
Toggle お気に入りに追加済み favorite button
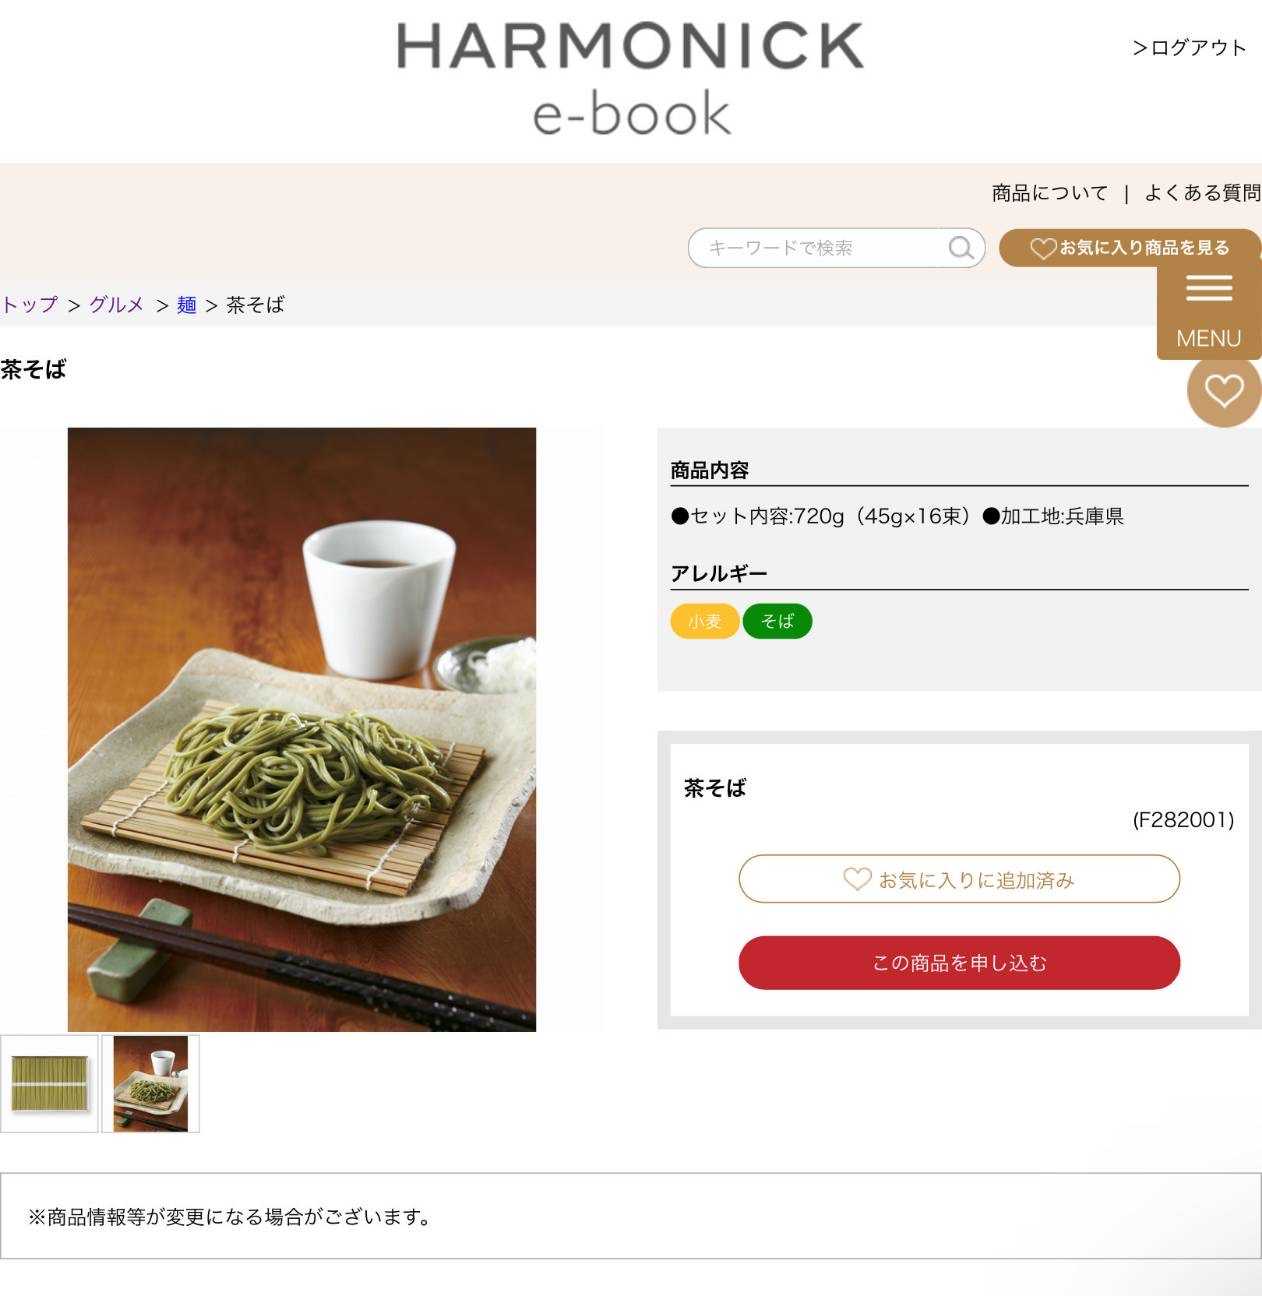tap(959, 879)
